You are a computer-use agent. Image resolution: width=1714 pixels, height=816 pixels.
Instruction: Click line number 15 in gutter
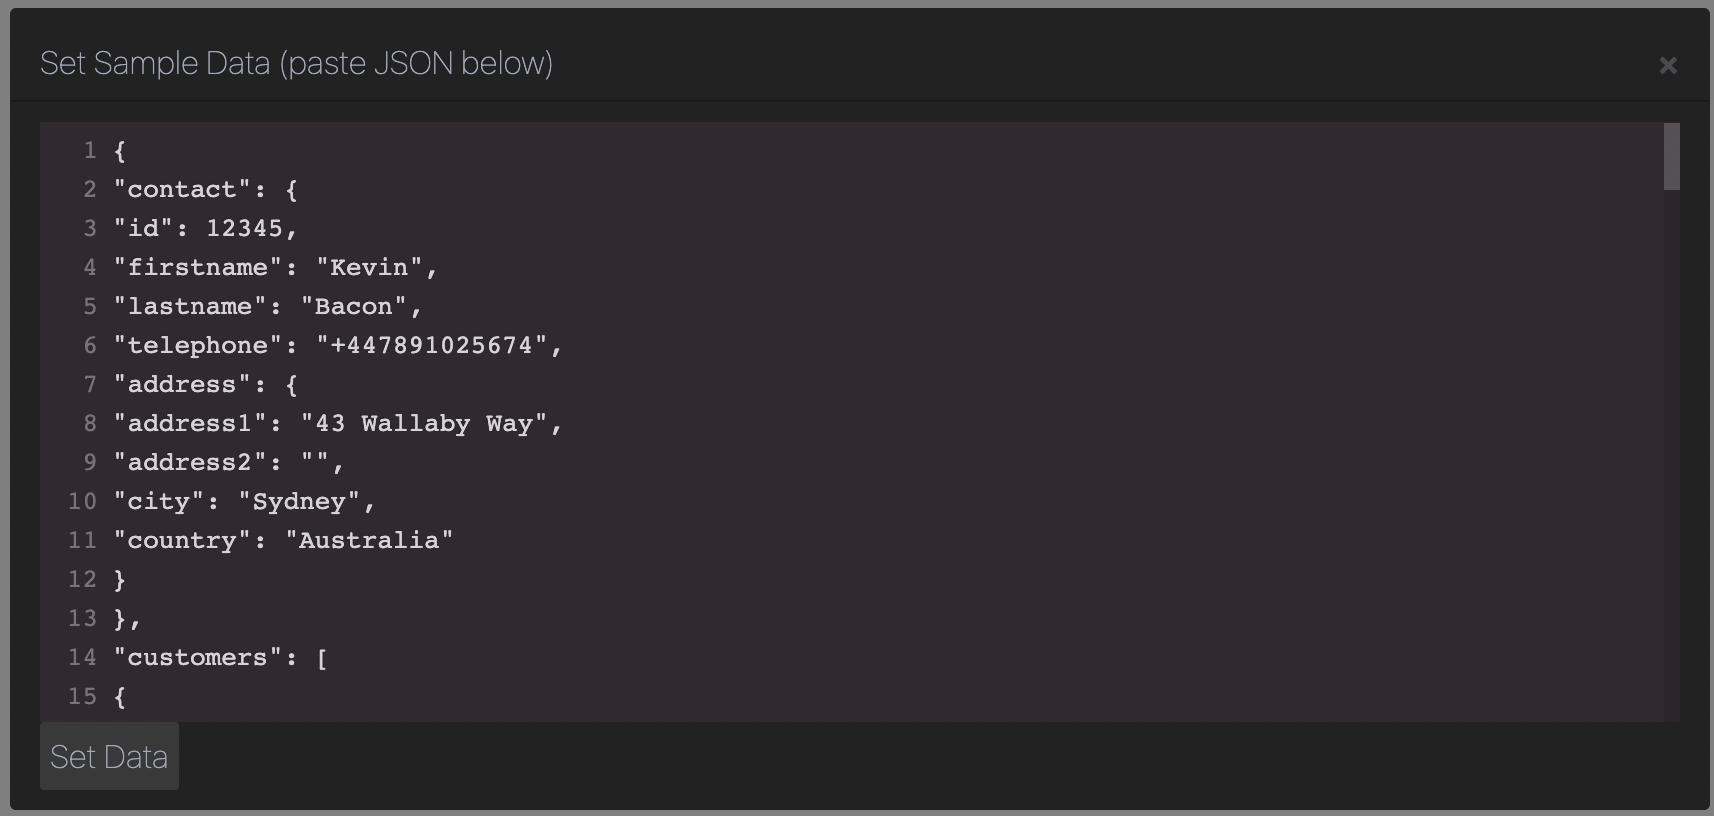(82, 696)
